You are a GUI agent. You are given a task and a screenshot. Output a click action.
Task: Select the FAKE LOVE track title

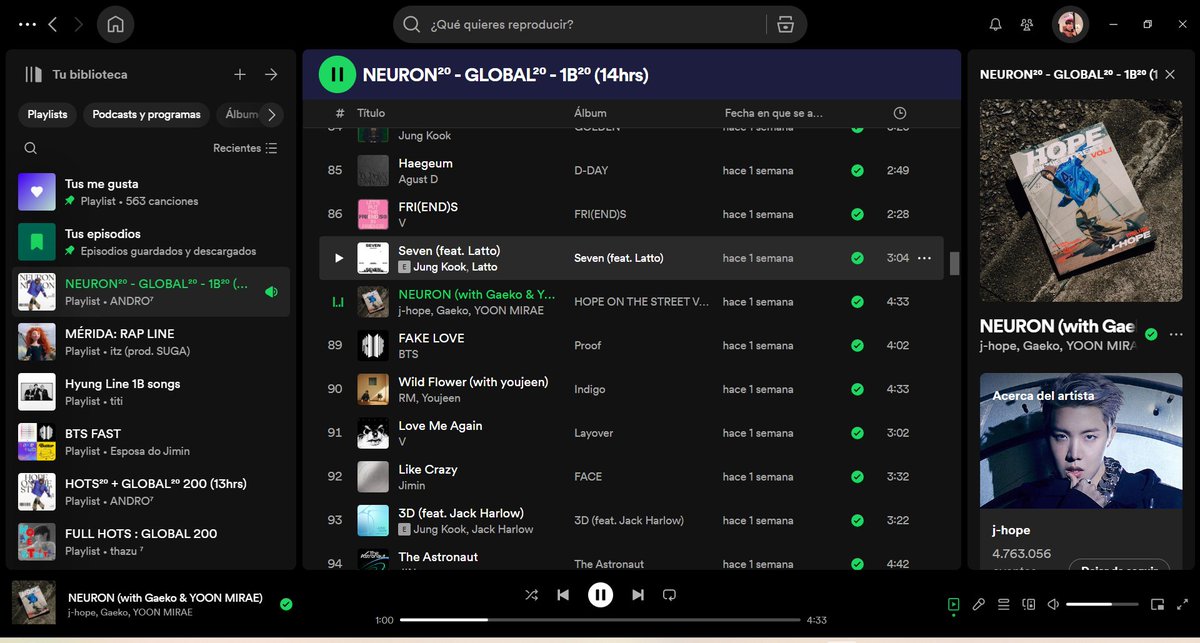[x=431, y=338]
